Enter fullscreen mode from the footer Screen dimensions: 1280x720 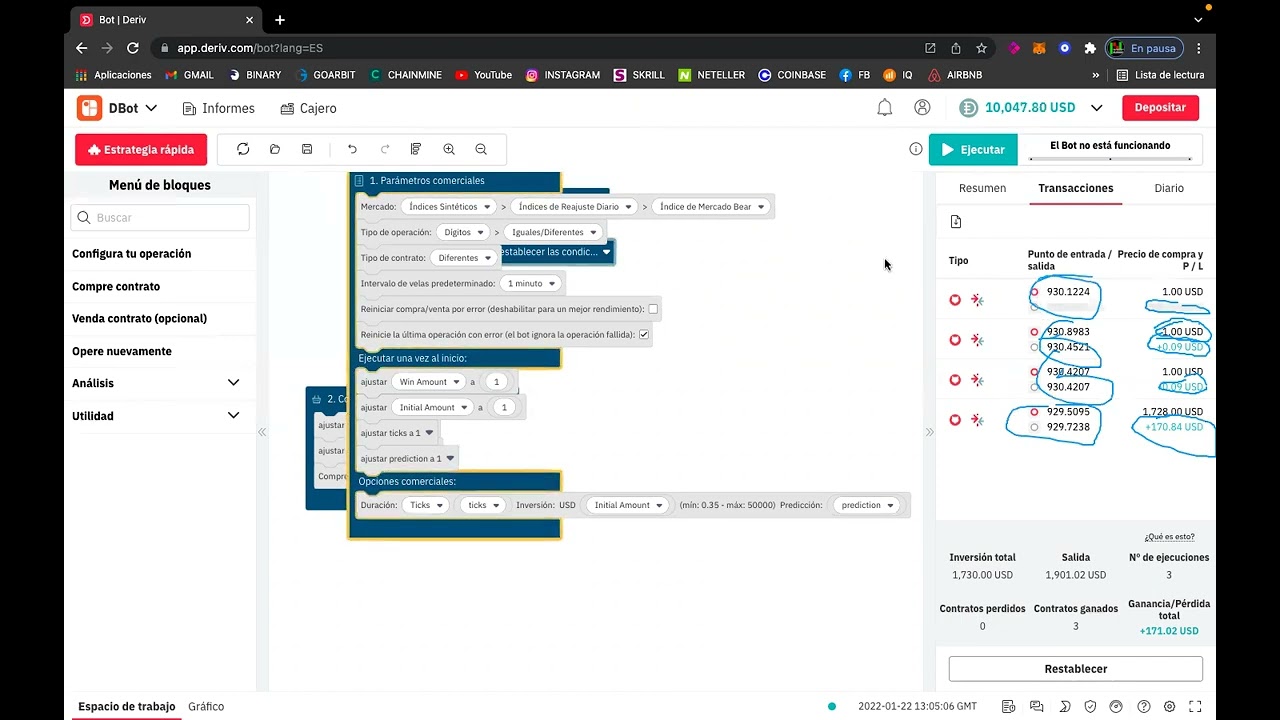tap(1196, 707)
